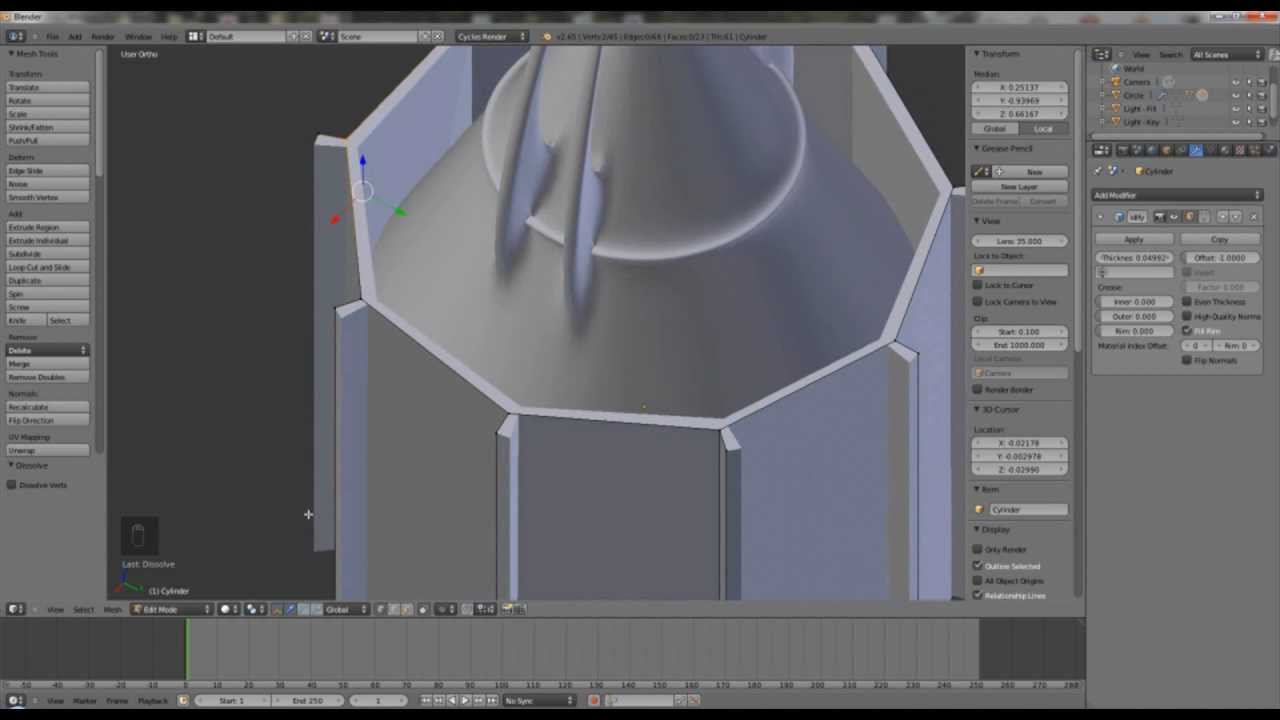This screenshot has width=1280, height=720.
Task: Open the Render menu
Action: 103,36
